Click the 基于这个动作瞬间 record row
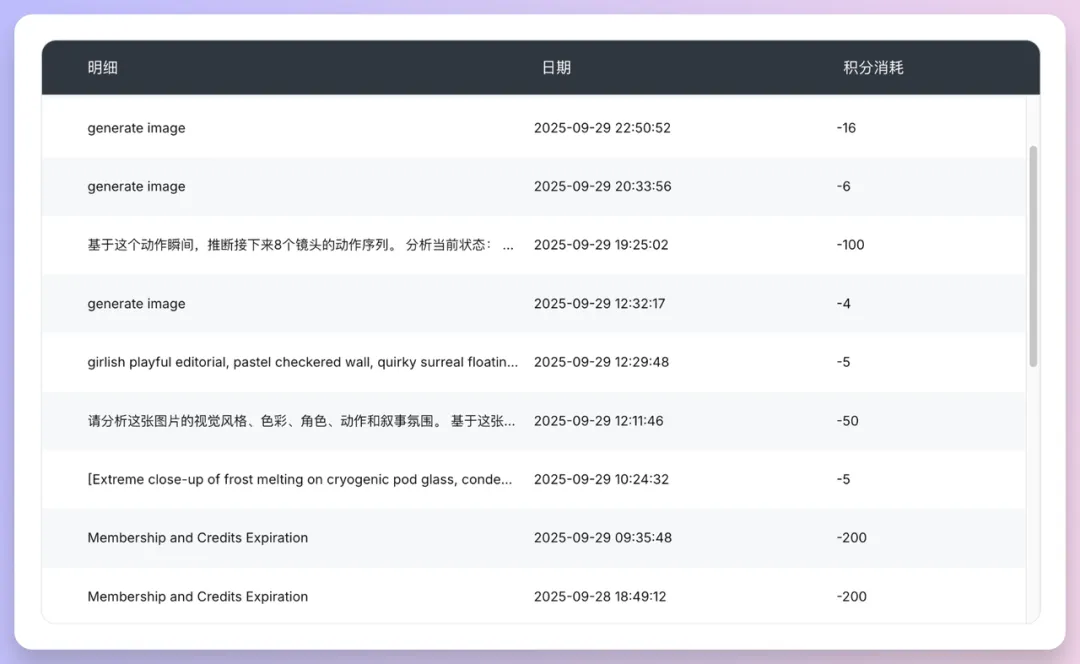The width and height of the screenshot is (1080, 664). [300, 245]
